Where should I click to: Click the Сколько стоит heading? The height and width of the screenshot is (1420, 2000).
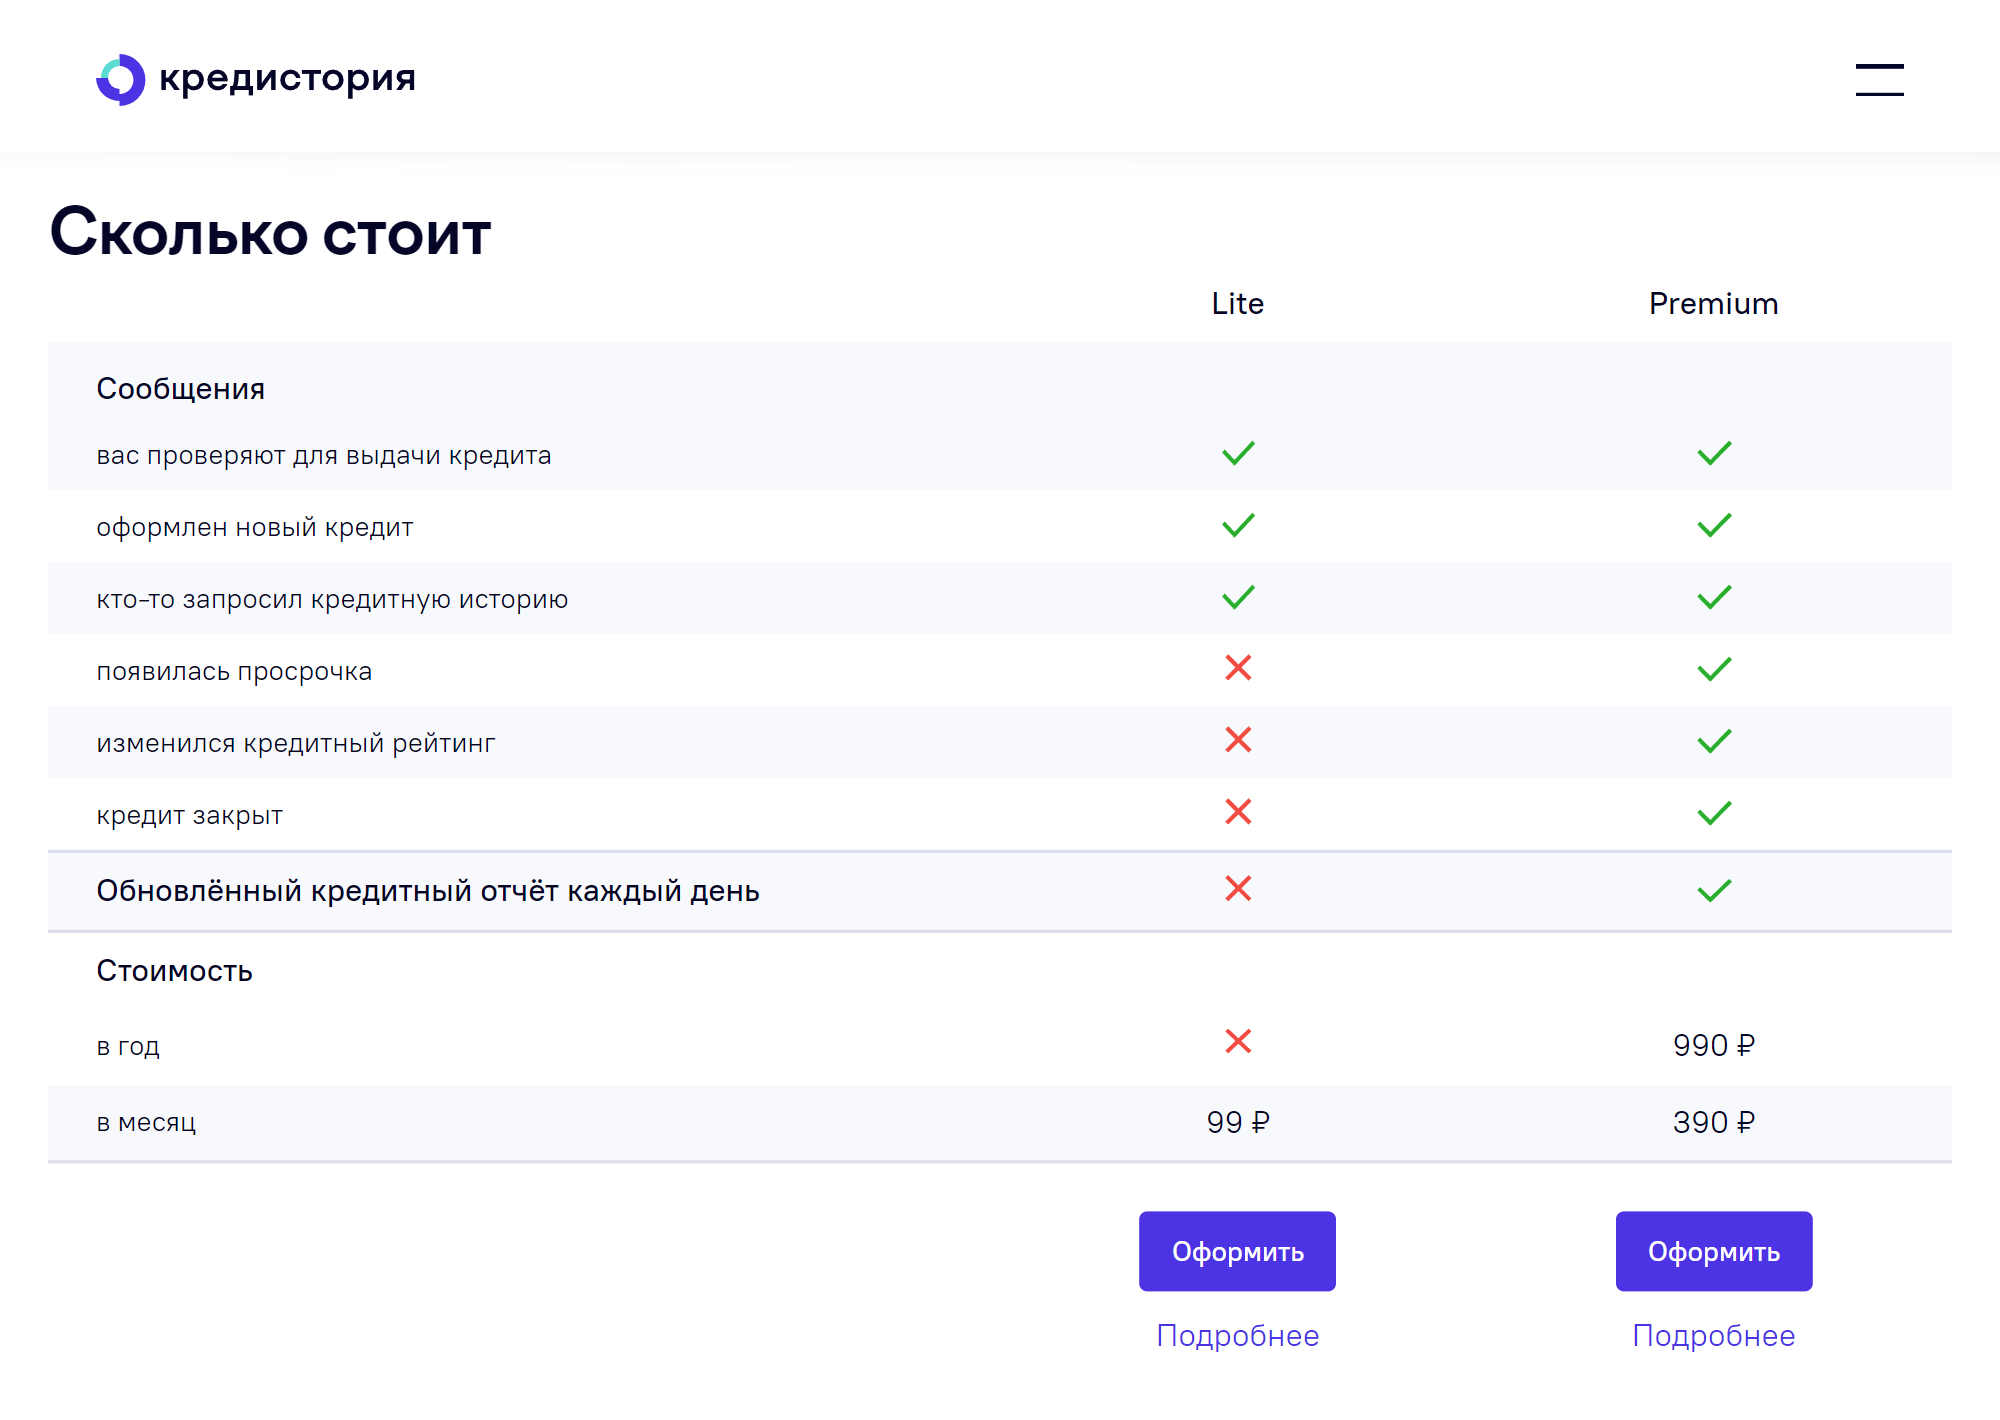click(x=270, y=232)
